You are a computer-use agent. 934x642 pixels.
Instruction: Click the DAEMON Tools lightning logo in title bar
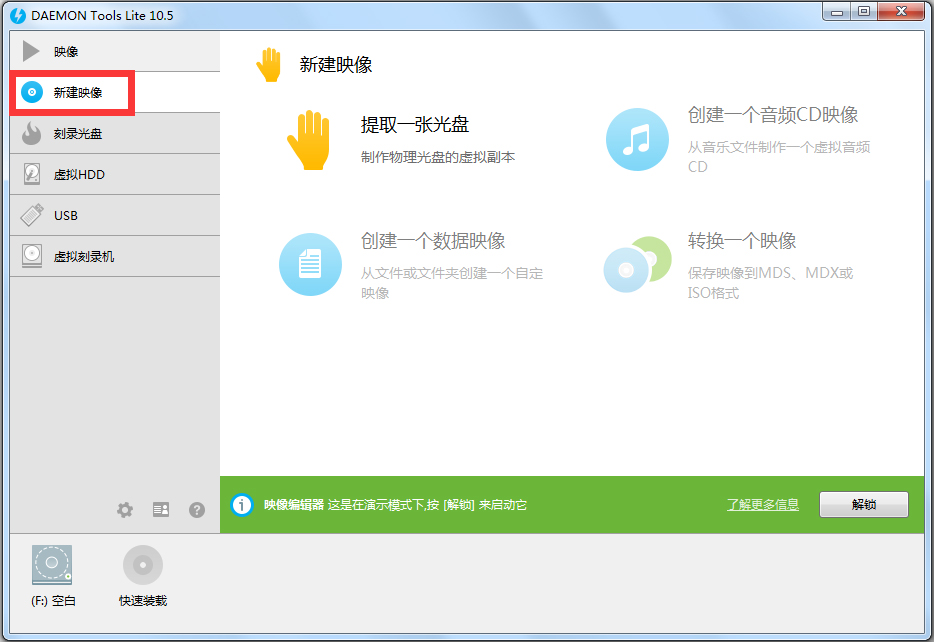pyautogui.click(x=18, y=15)
